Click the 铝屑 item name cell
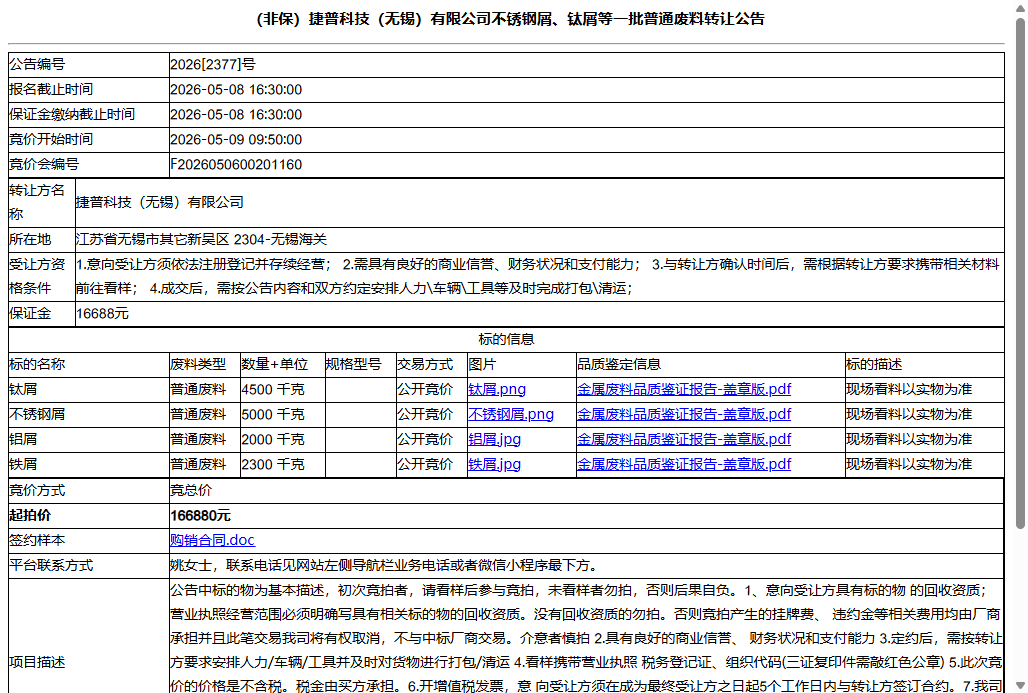The height and width of the screenshot is (693, 1028). point(89,439)
